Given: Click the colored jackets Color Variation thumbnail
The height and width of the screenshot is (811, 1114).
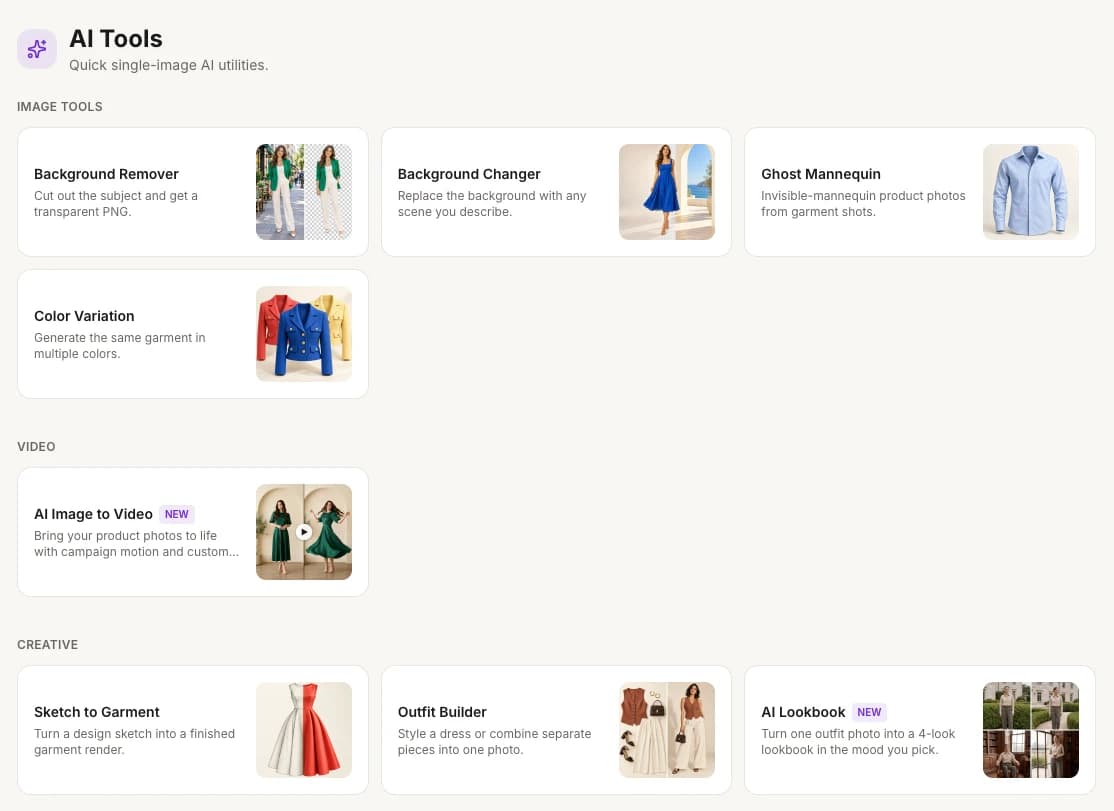Looking at the screenshot, I should pos(304,334).
